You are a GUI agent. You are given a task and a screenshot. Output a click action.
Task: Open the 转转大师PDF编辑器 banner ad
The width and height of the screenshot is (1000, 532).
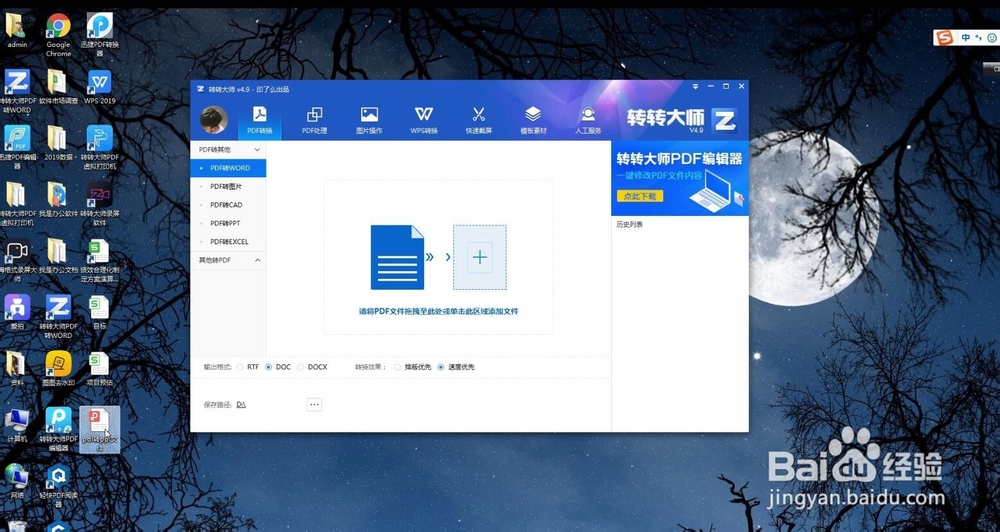(x=680, y=178)
